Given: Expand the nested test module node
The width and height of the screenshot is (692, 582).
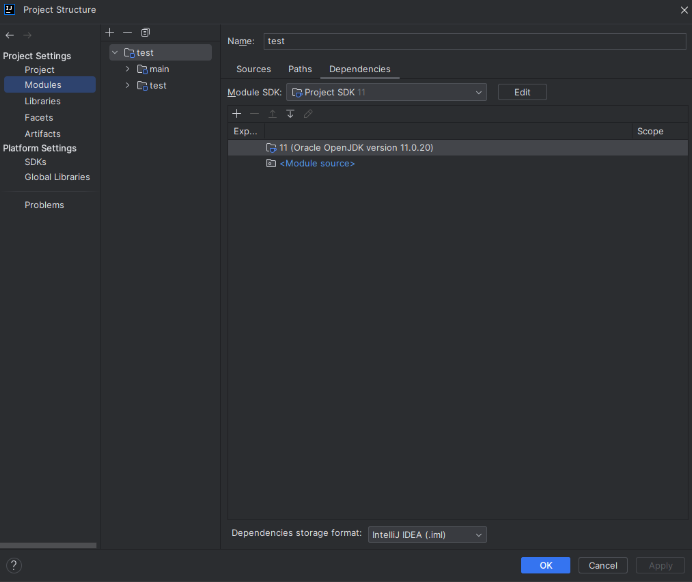Looking at the screenshot, I should [128, 85].
